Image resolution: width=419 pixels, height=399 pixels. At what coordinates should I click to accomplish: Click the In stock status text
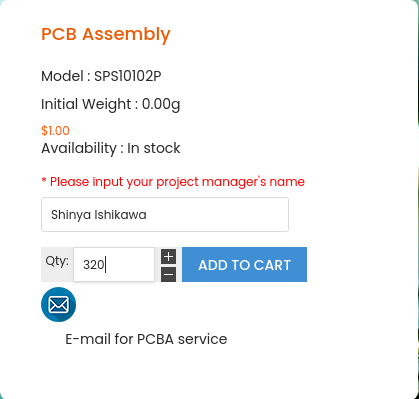click(x=154, y=148)
